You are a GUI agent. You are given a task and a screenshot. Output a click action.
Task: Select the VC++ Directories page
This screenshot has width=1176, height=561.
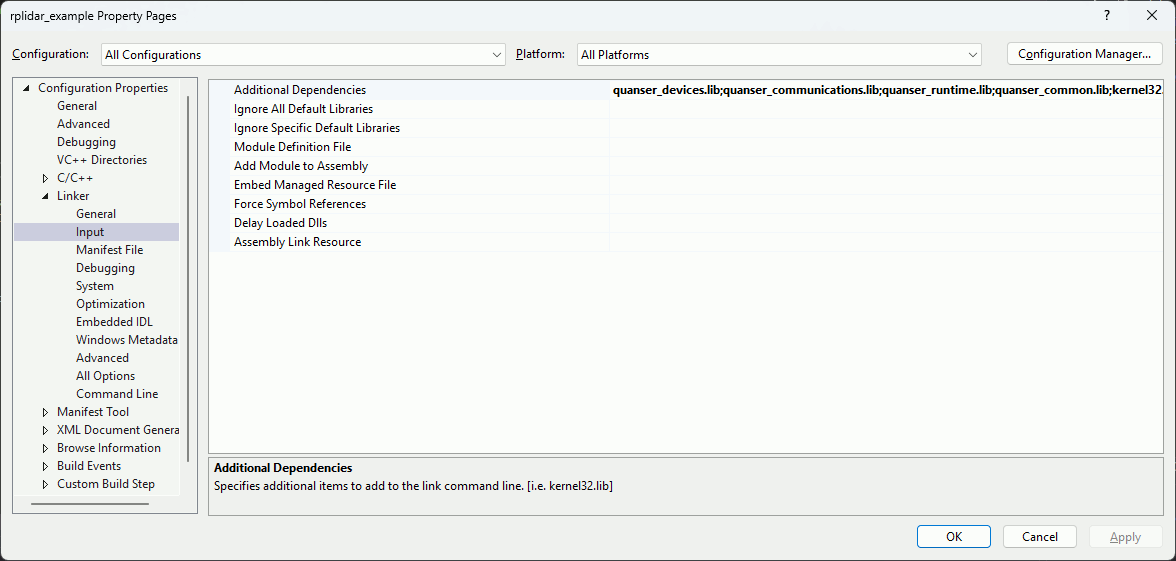click(101, 160)
